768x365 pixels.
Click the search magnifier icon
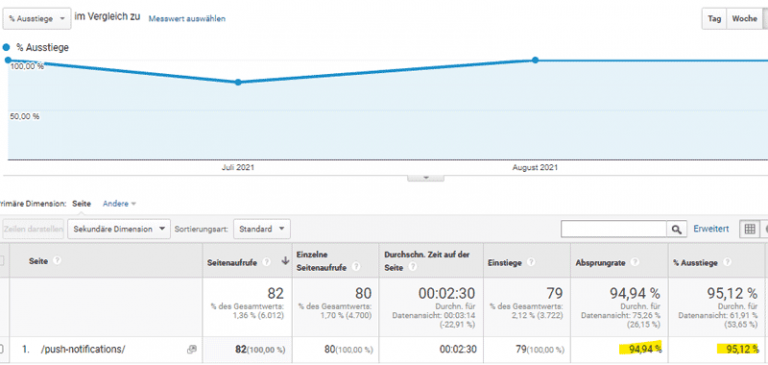676,229
